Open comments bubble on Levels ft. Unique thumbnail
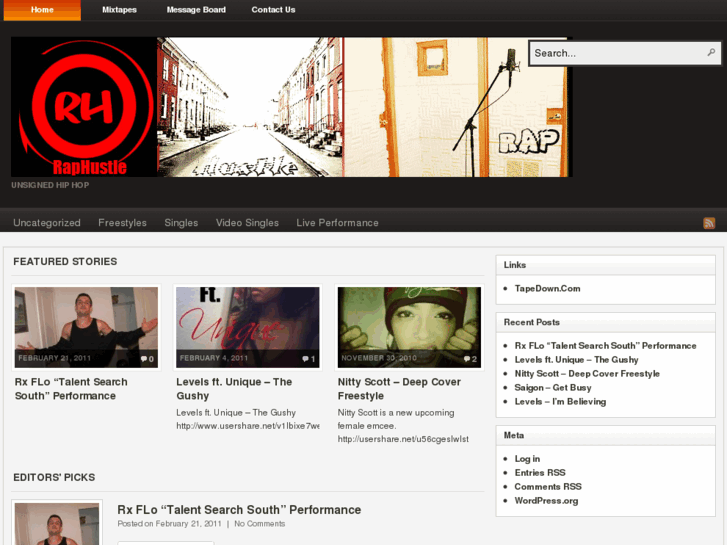727x545 pixels. 308,359
